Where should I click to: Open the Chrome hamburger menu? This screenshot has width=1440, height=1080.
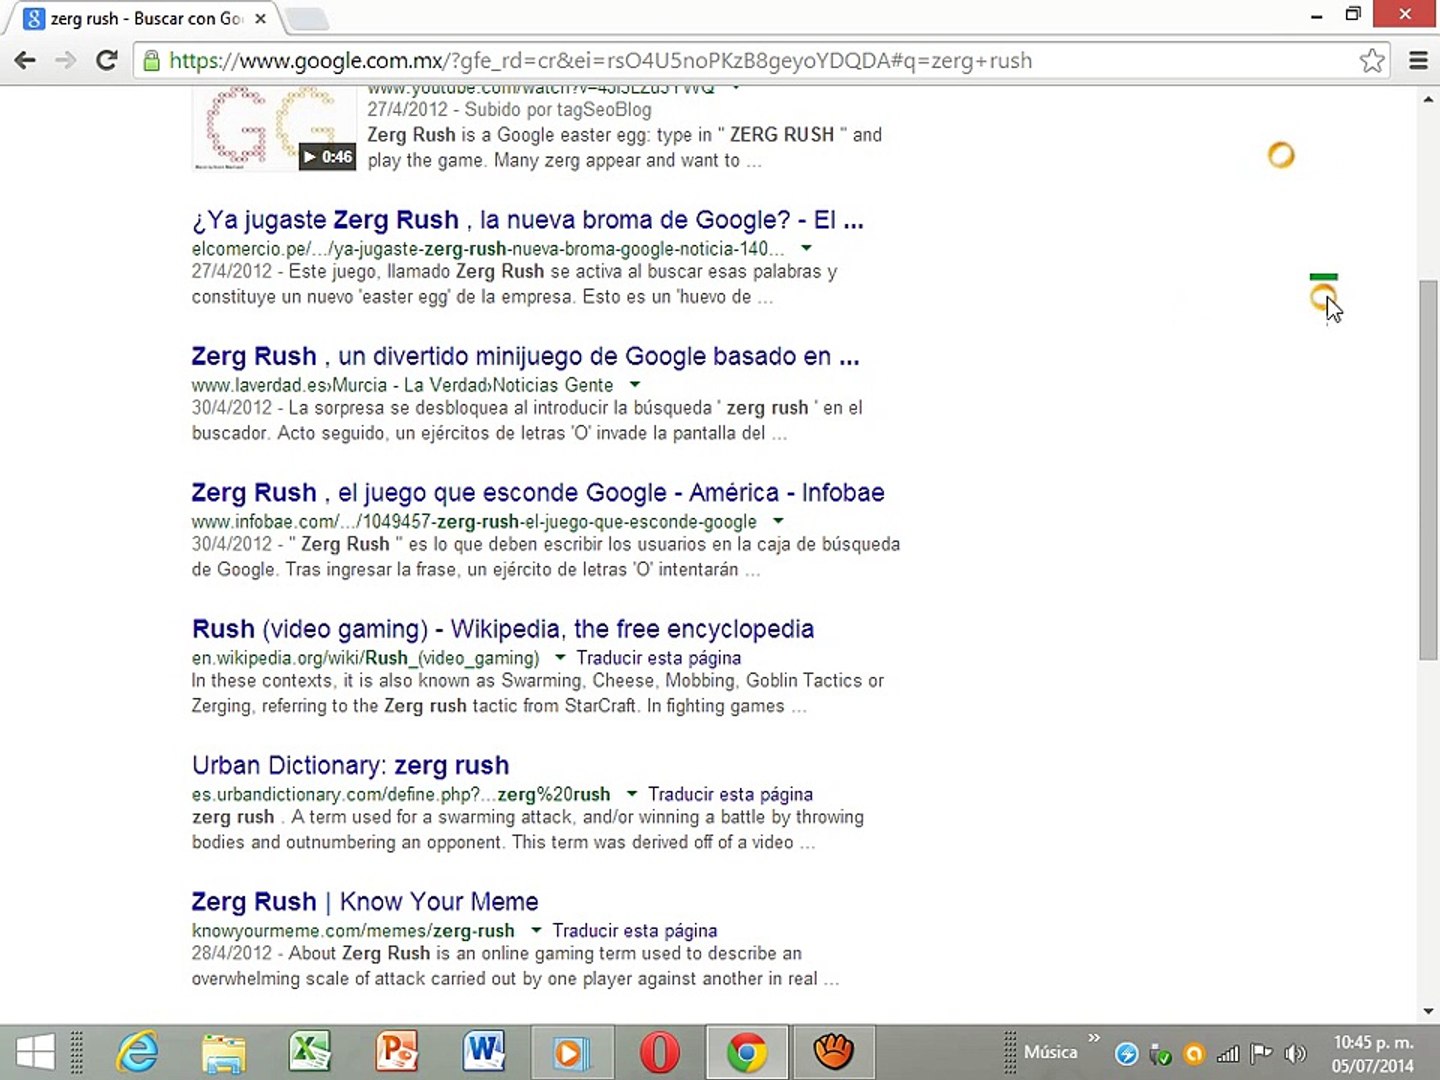point(1418,61)
